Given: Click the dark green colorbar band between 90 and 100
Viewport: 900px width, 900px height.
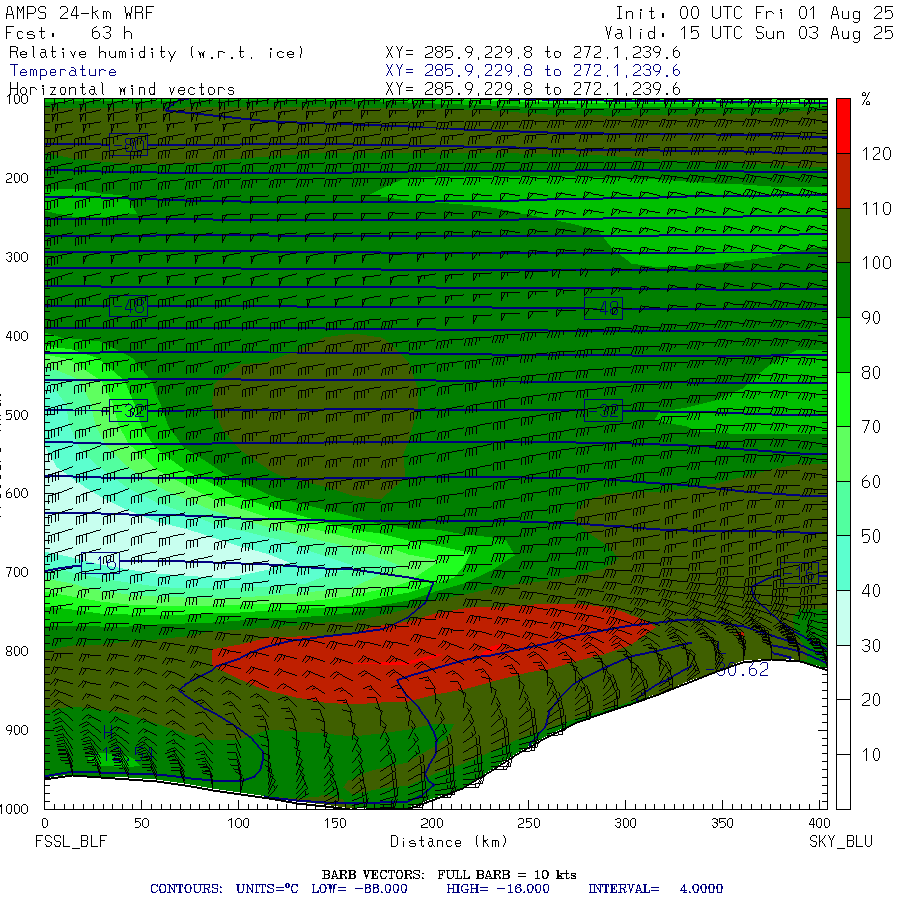Looking at the screenshot, I should click(843, 290).
